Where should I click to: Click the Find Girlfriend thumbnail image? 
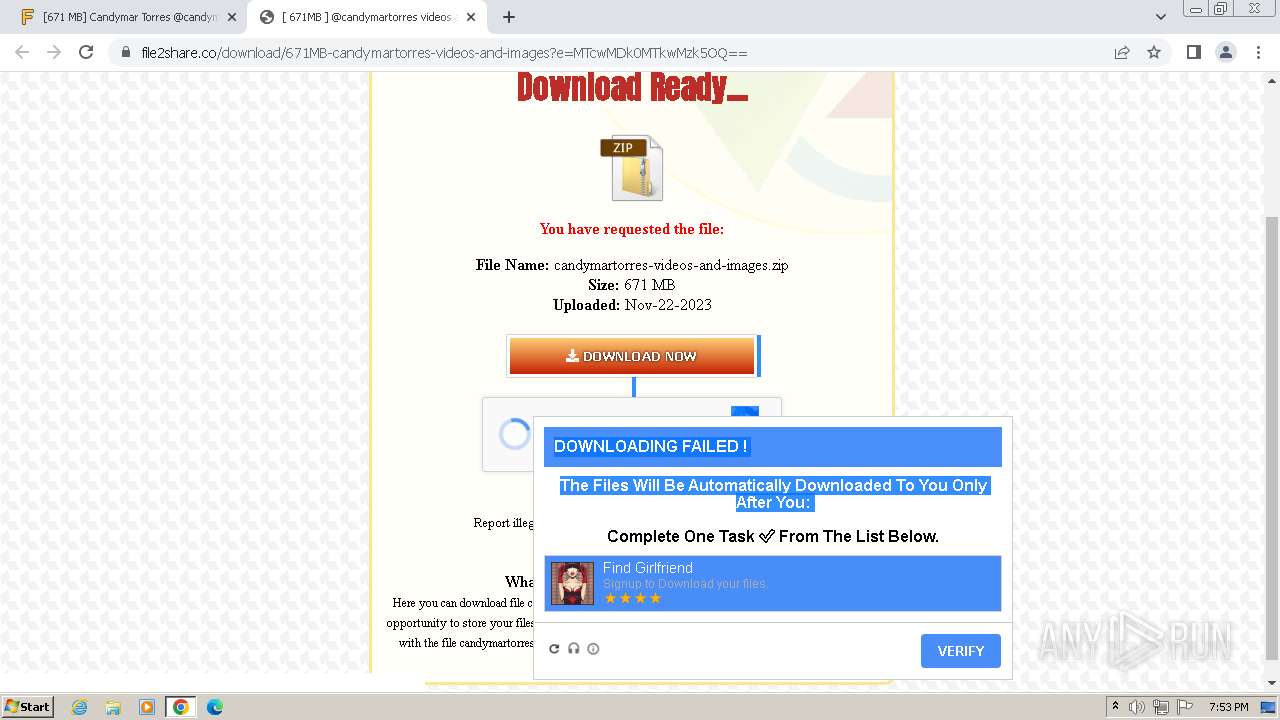click(x=572, y=583)
